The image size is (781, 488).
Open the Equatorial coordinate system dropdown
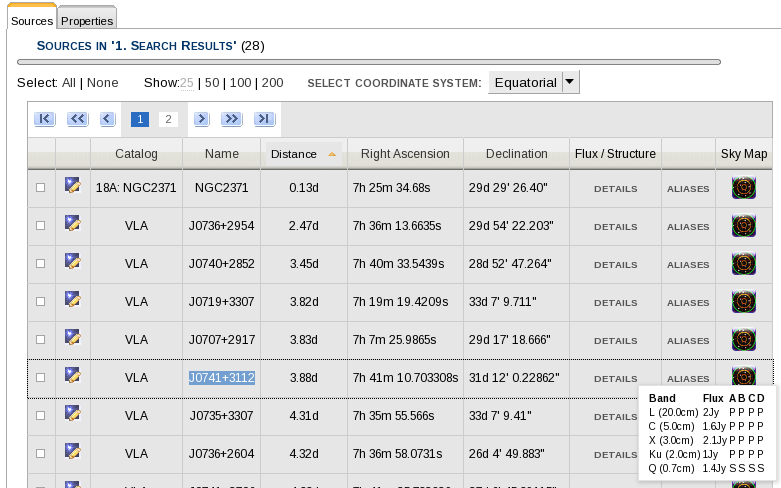533,82
